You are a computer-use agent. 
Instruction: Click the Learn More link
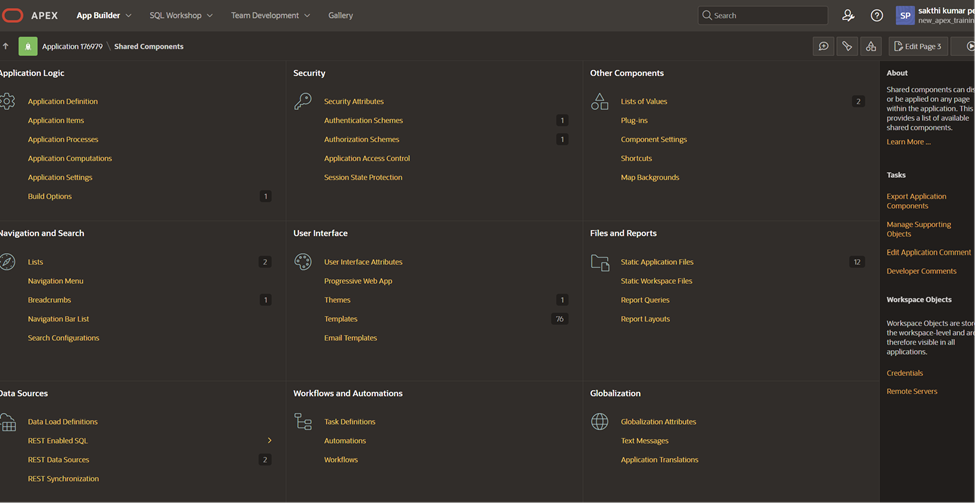coord(908,142)
